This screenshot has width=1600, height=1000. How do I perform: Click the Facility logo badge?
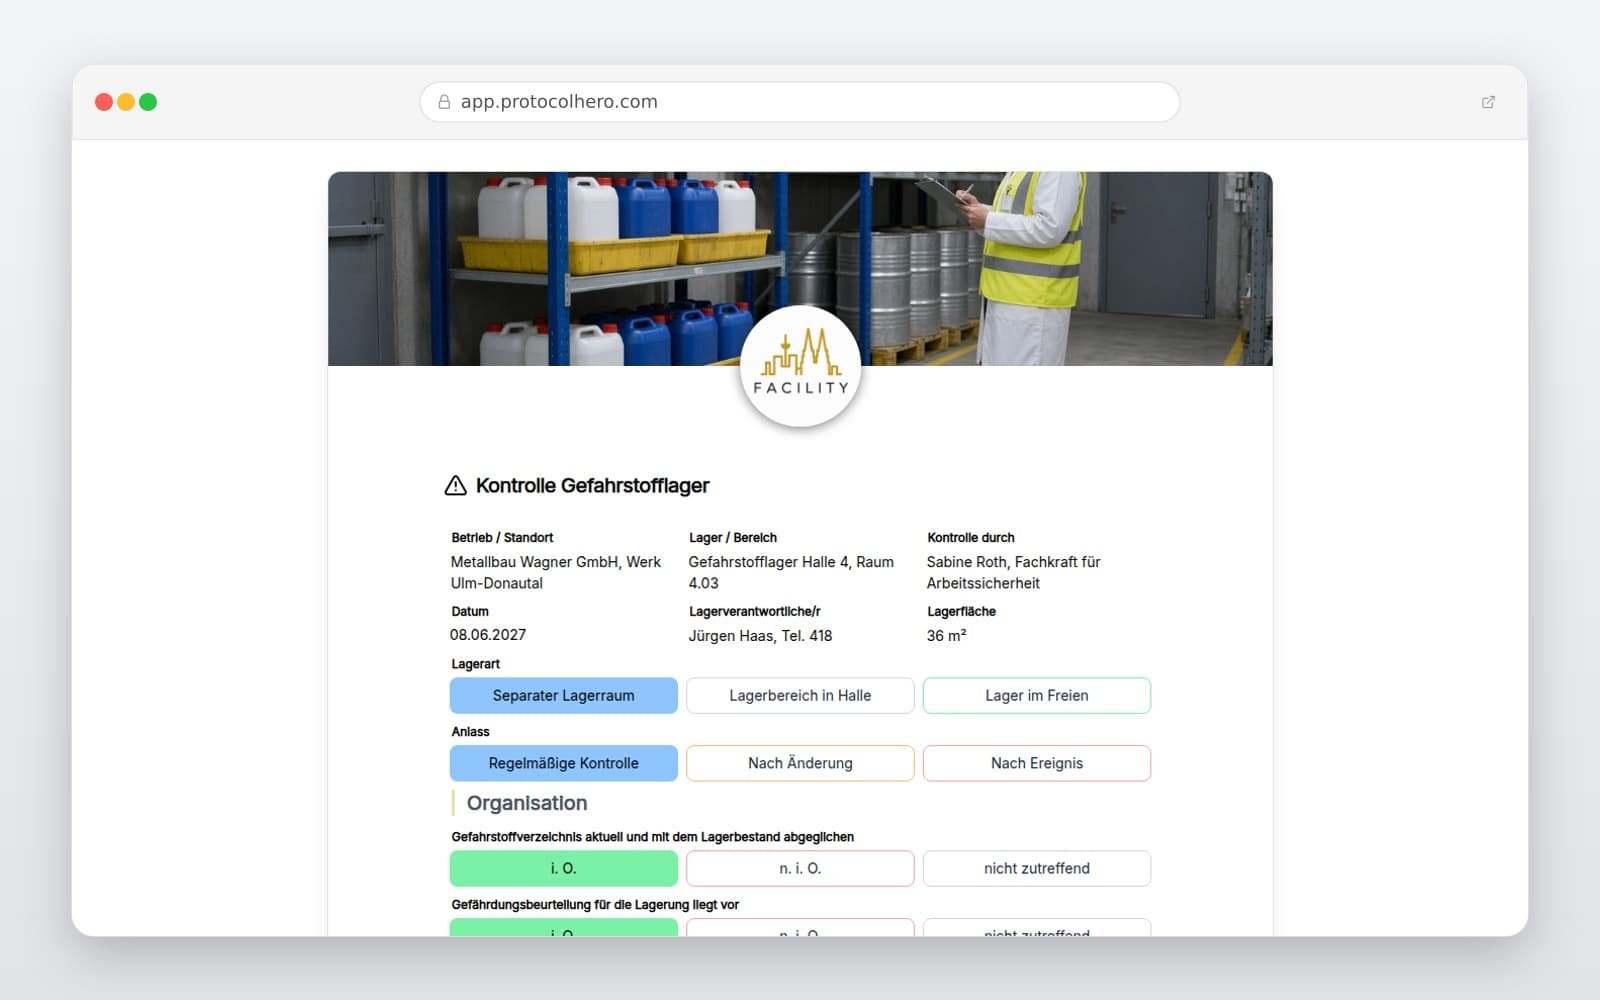800,367
